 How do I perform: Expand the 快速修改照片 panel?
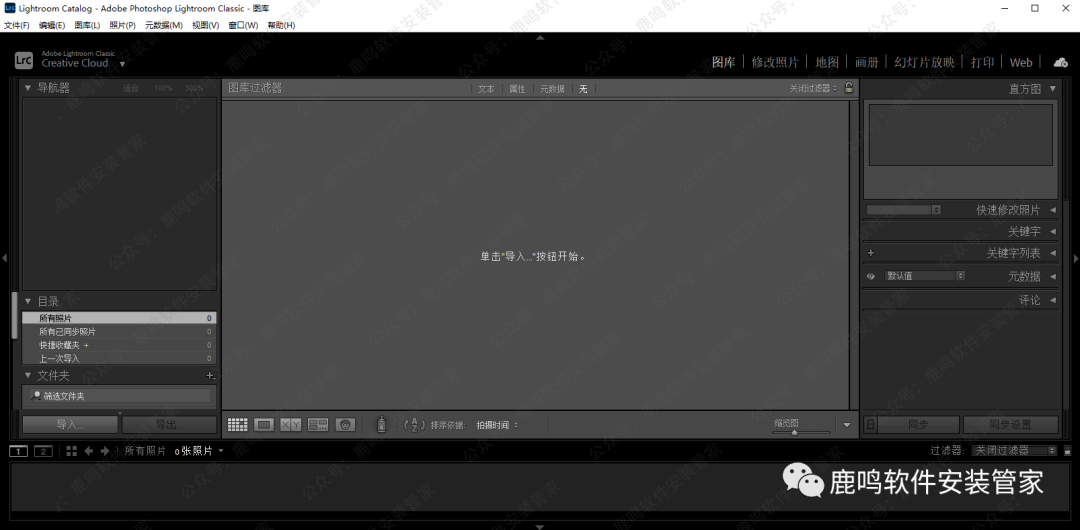pos(1052,210)
